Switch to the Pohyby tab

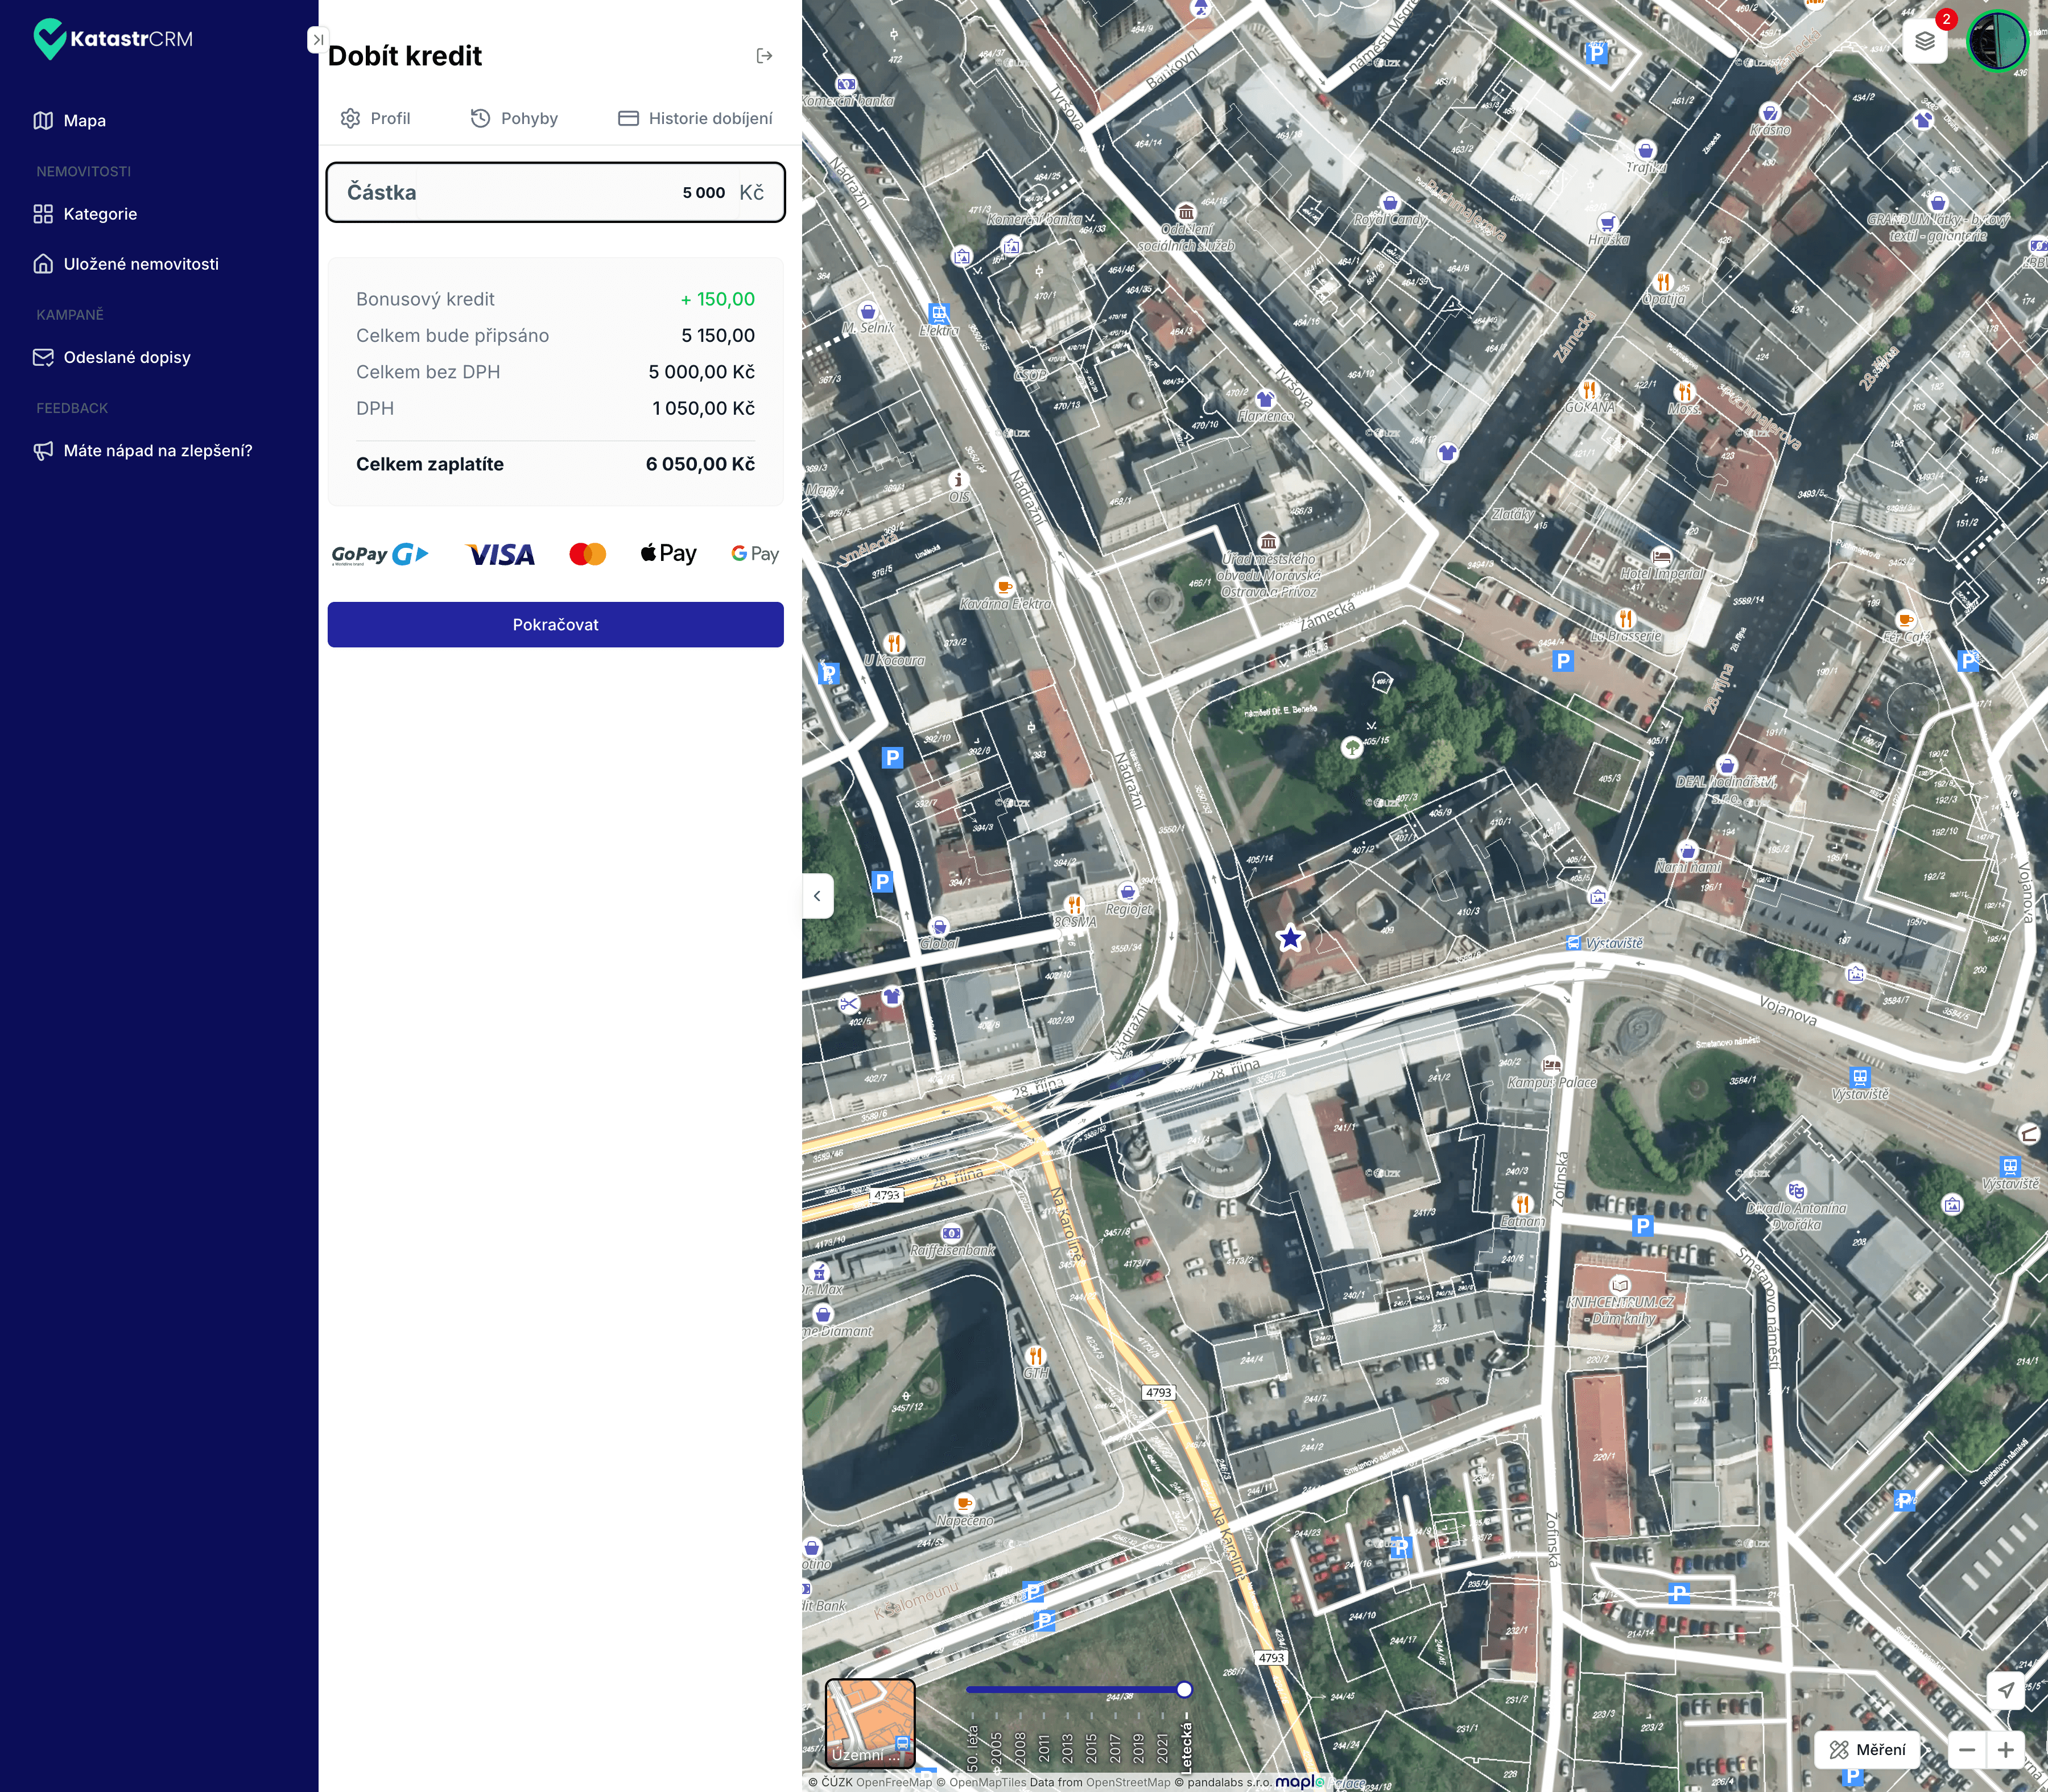click(x=514, y=118)
